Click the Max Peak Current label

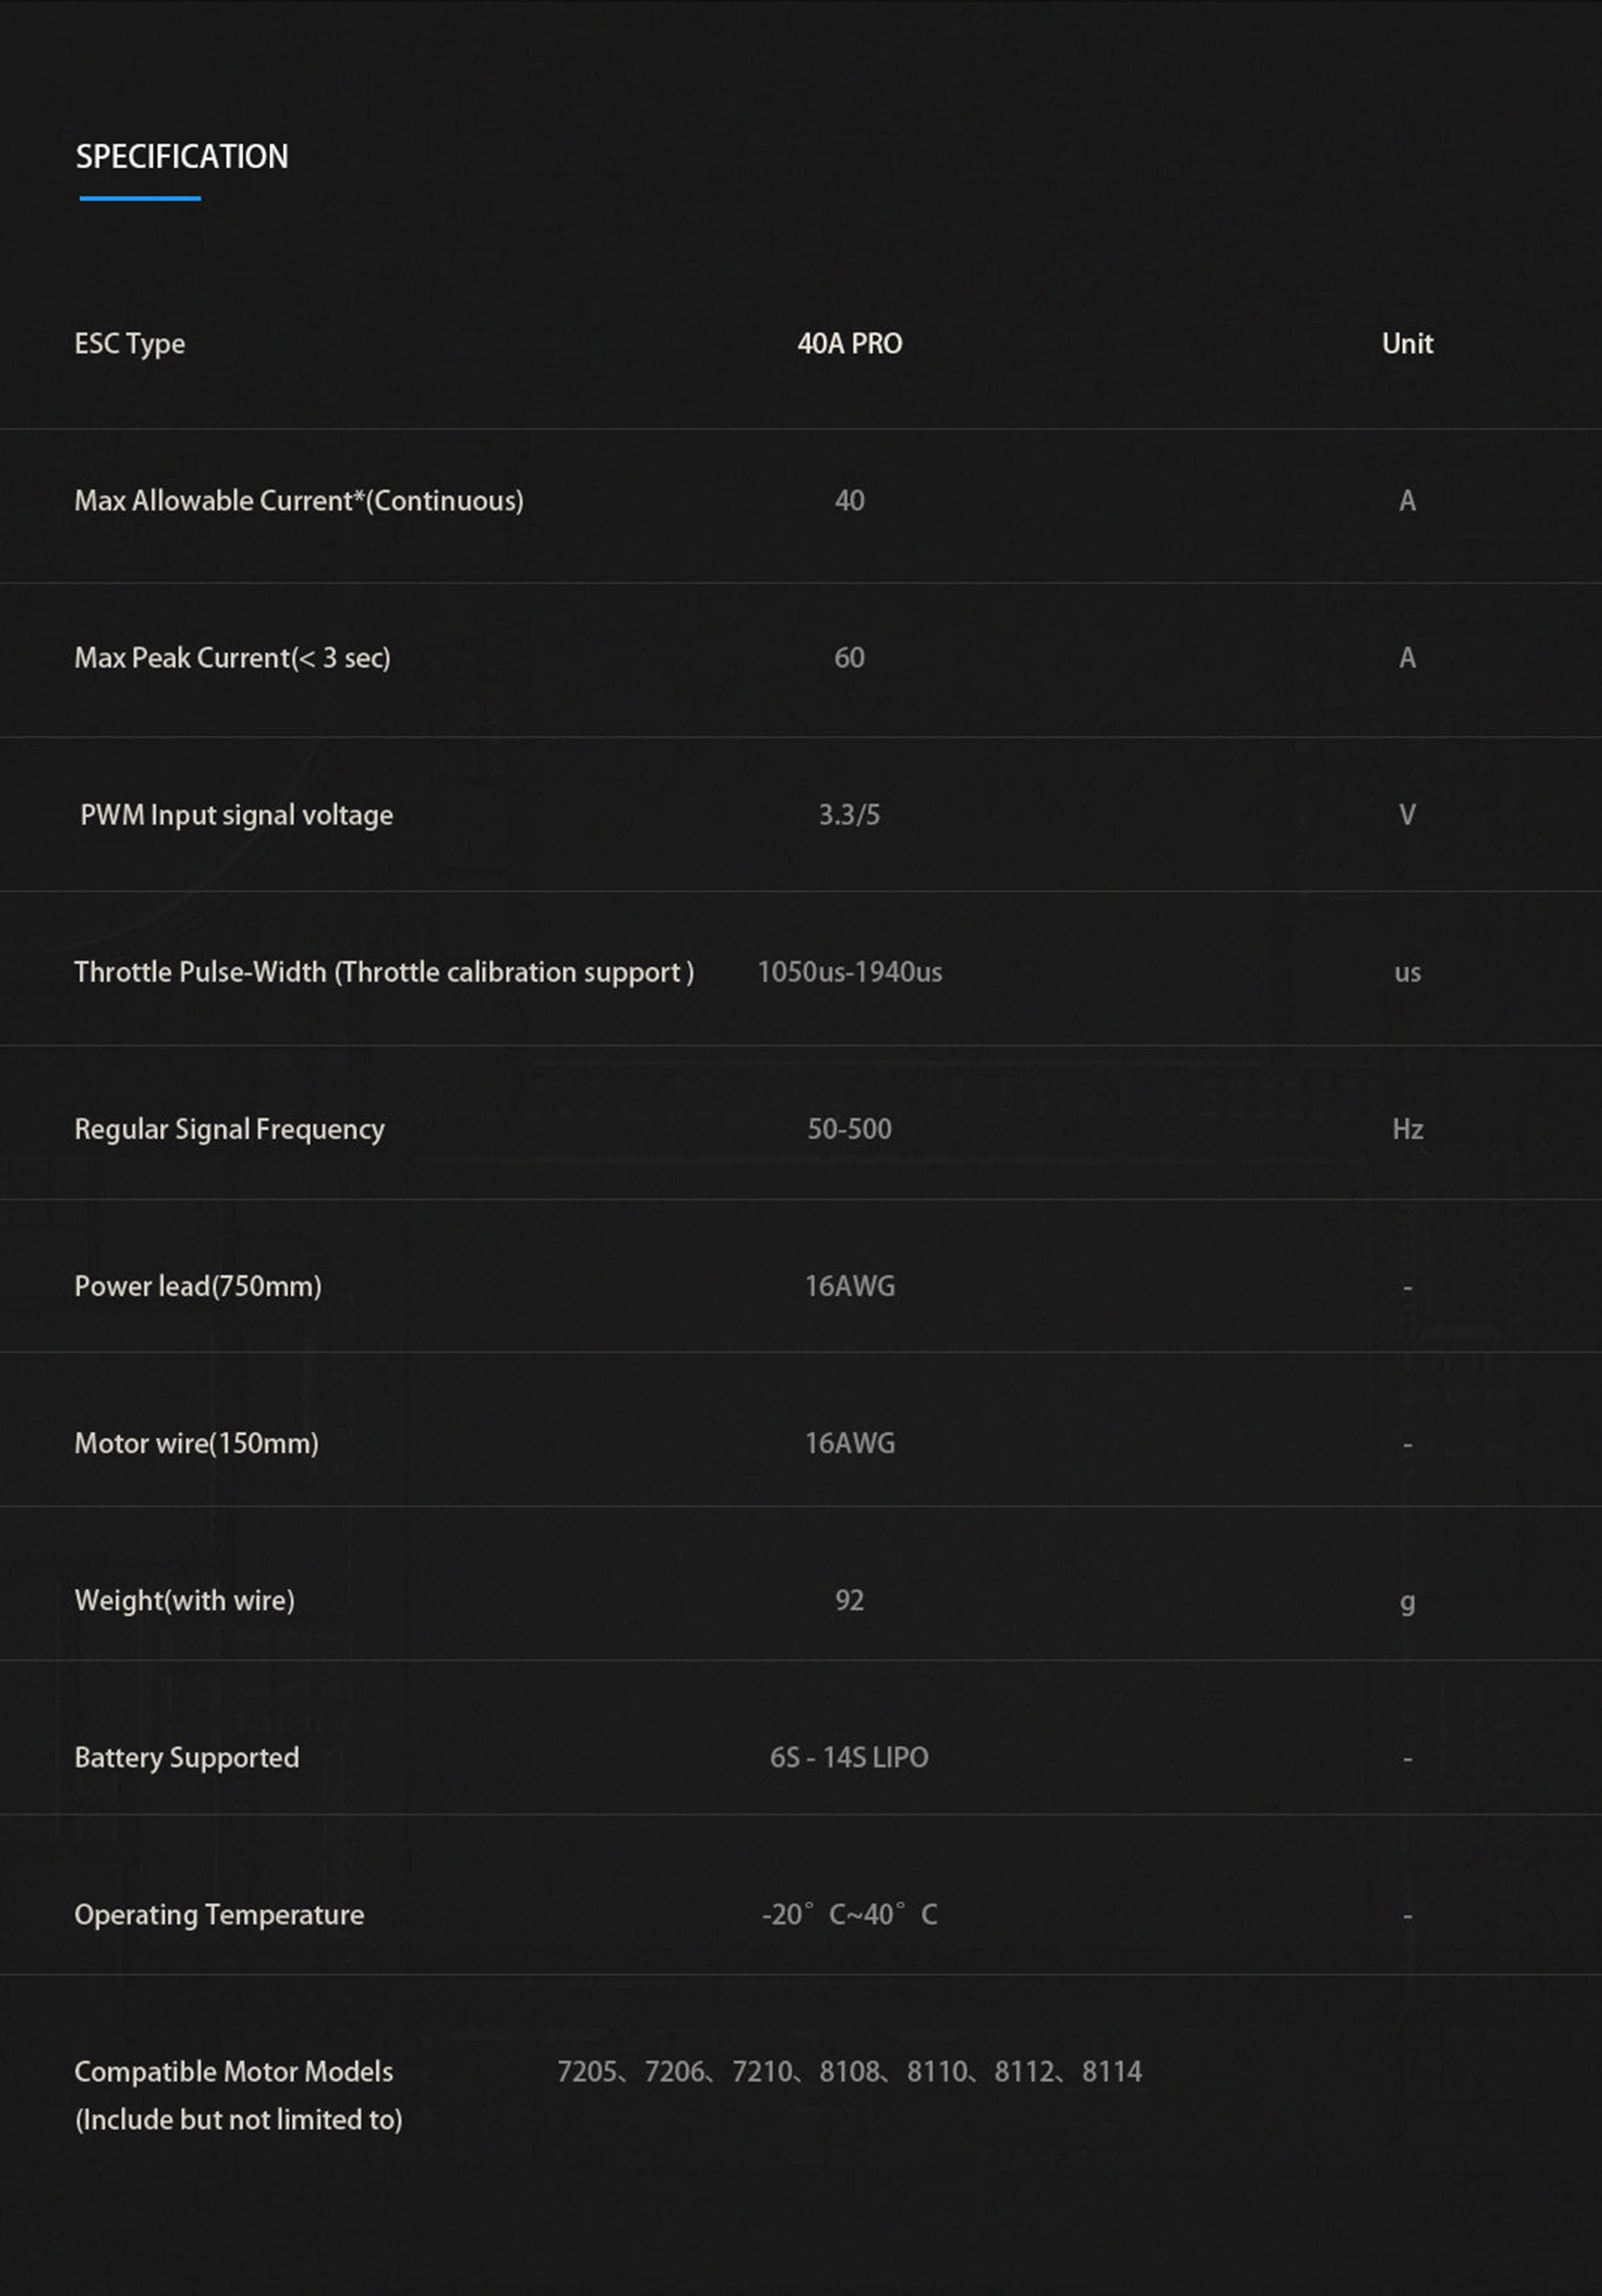point(232,658)
